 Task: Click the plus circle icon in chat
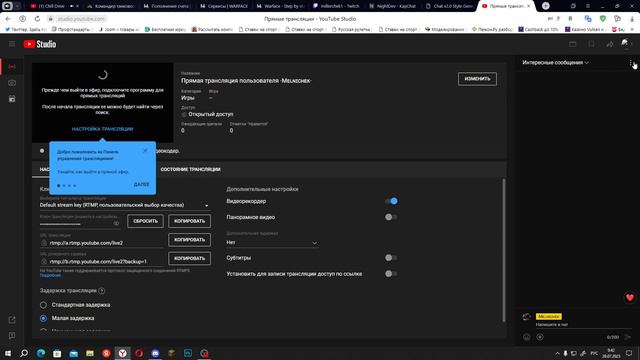[540, 337]
